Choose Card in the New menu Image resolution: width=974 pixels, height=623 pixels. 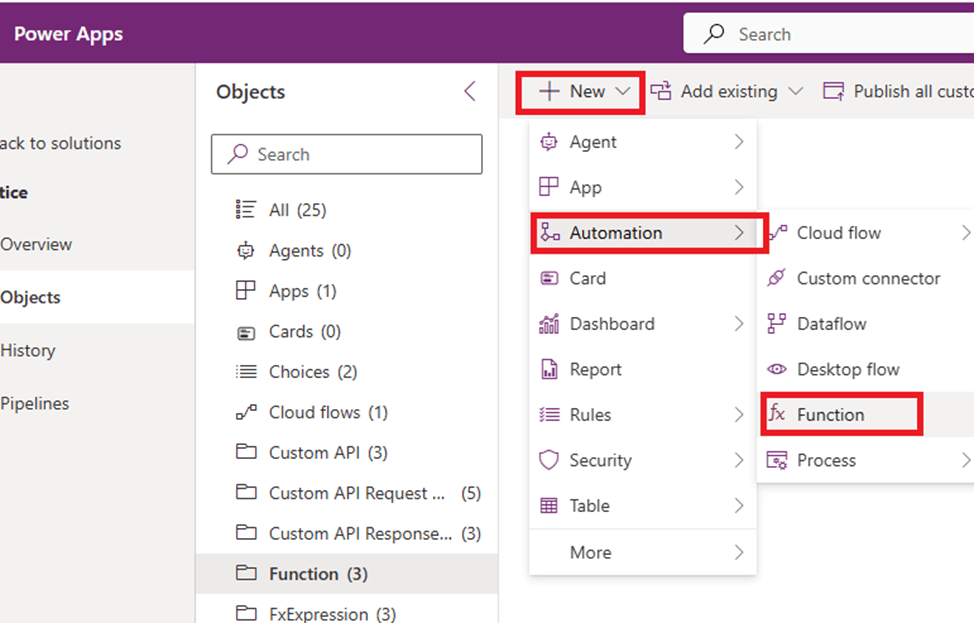[588, 279]
